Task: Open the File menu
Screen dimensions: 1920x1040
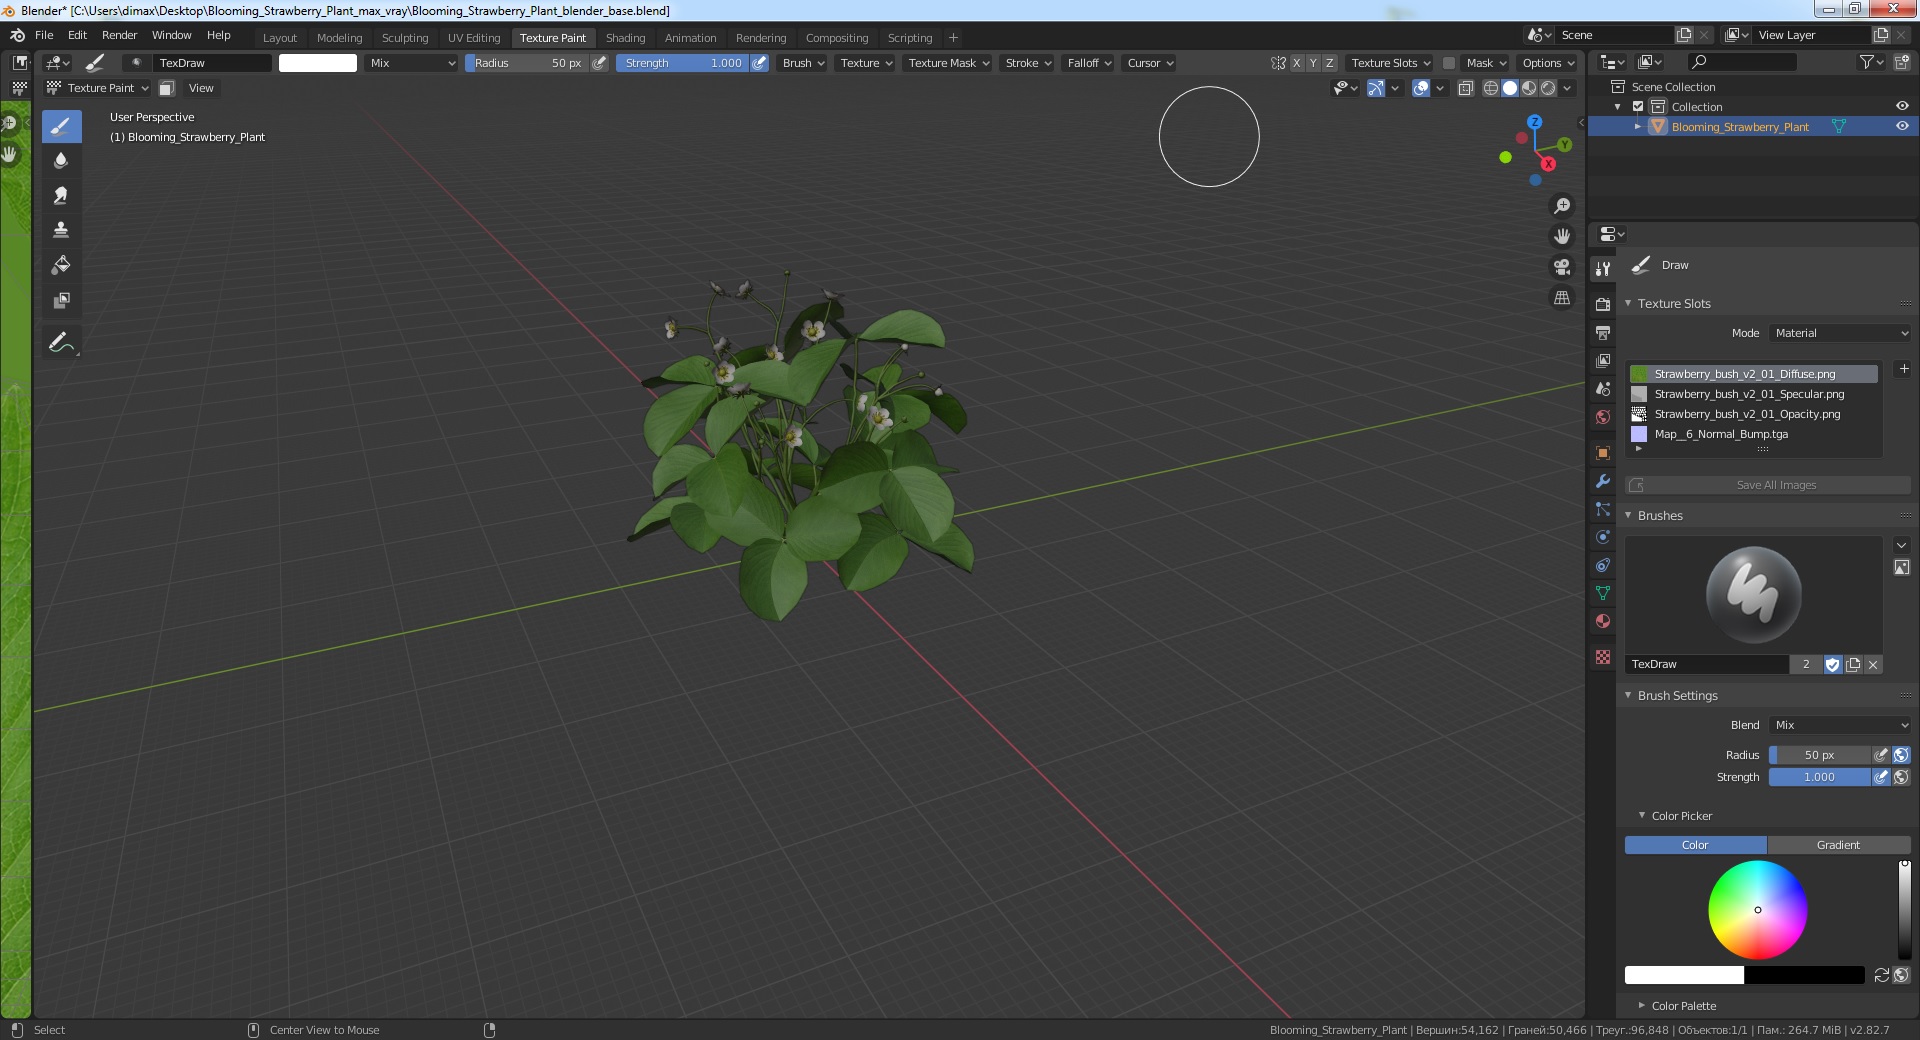Action: [x=44, y=35]
